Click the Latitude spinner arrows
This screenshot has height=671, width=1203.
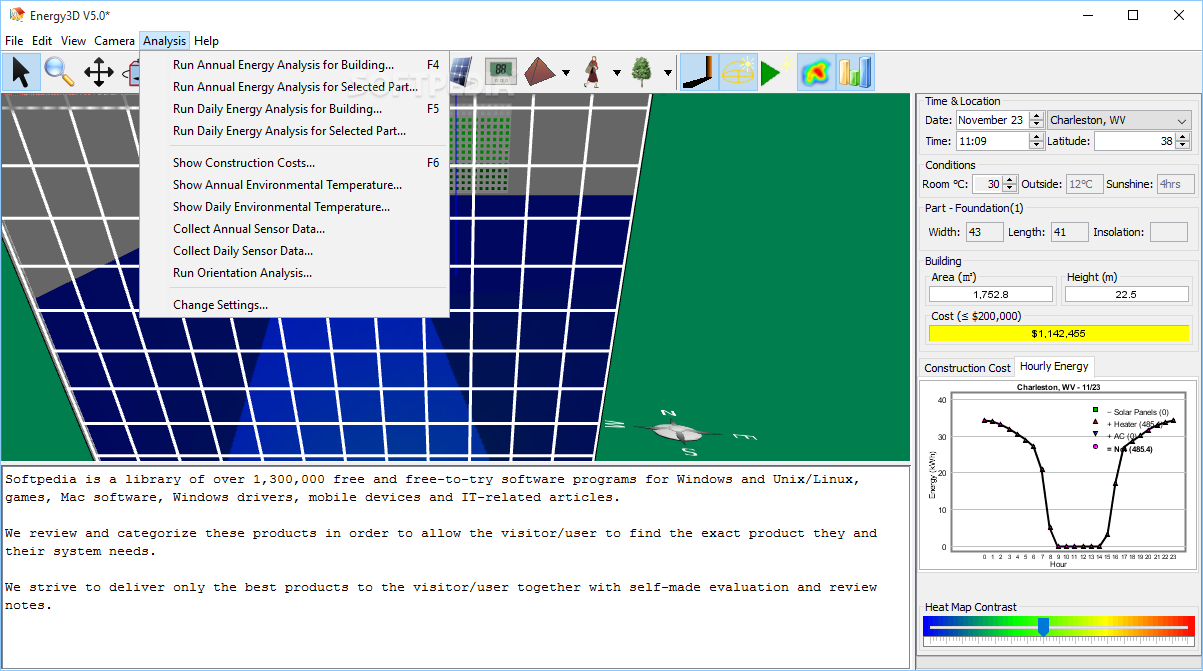[x=1183, y=142]
